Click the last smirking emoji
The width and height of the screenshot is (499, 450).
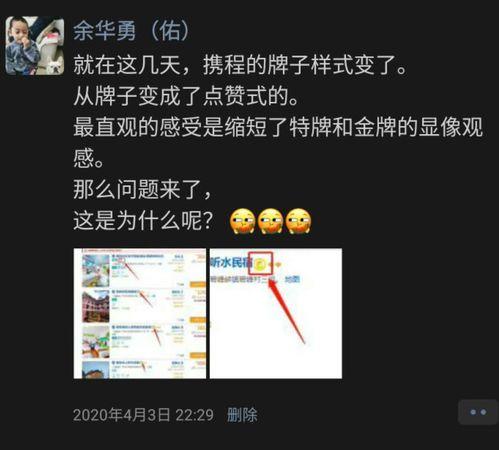coord(299,221)
